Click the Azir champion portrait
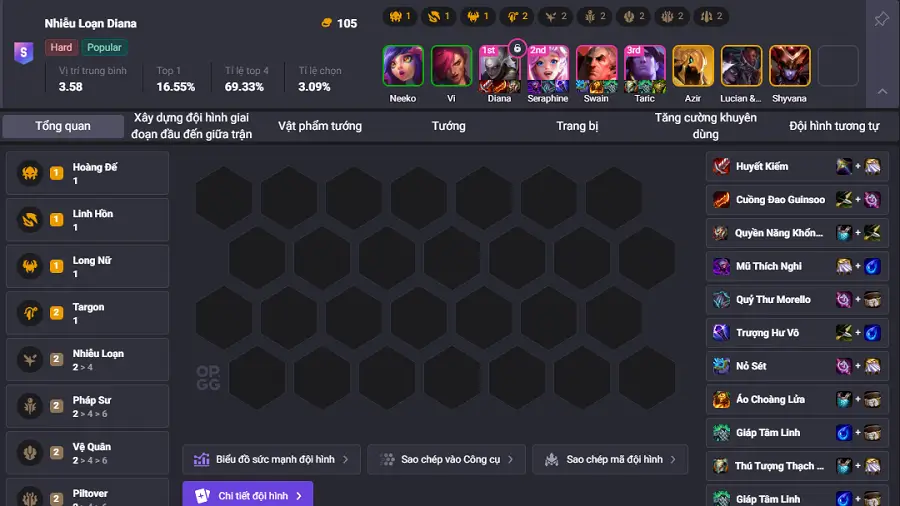Screen dimensions: 900x506 tap(693, 66)
